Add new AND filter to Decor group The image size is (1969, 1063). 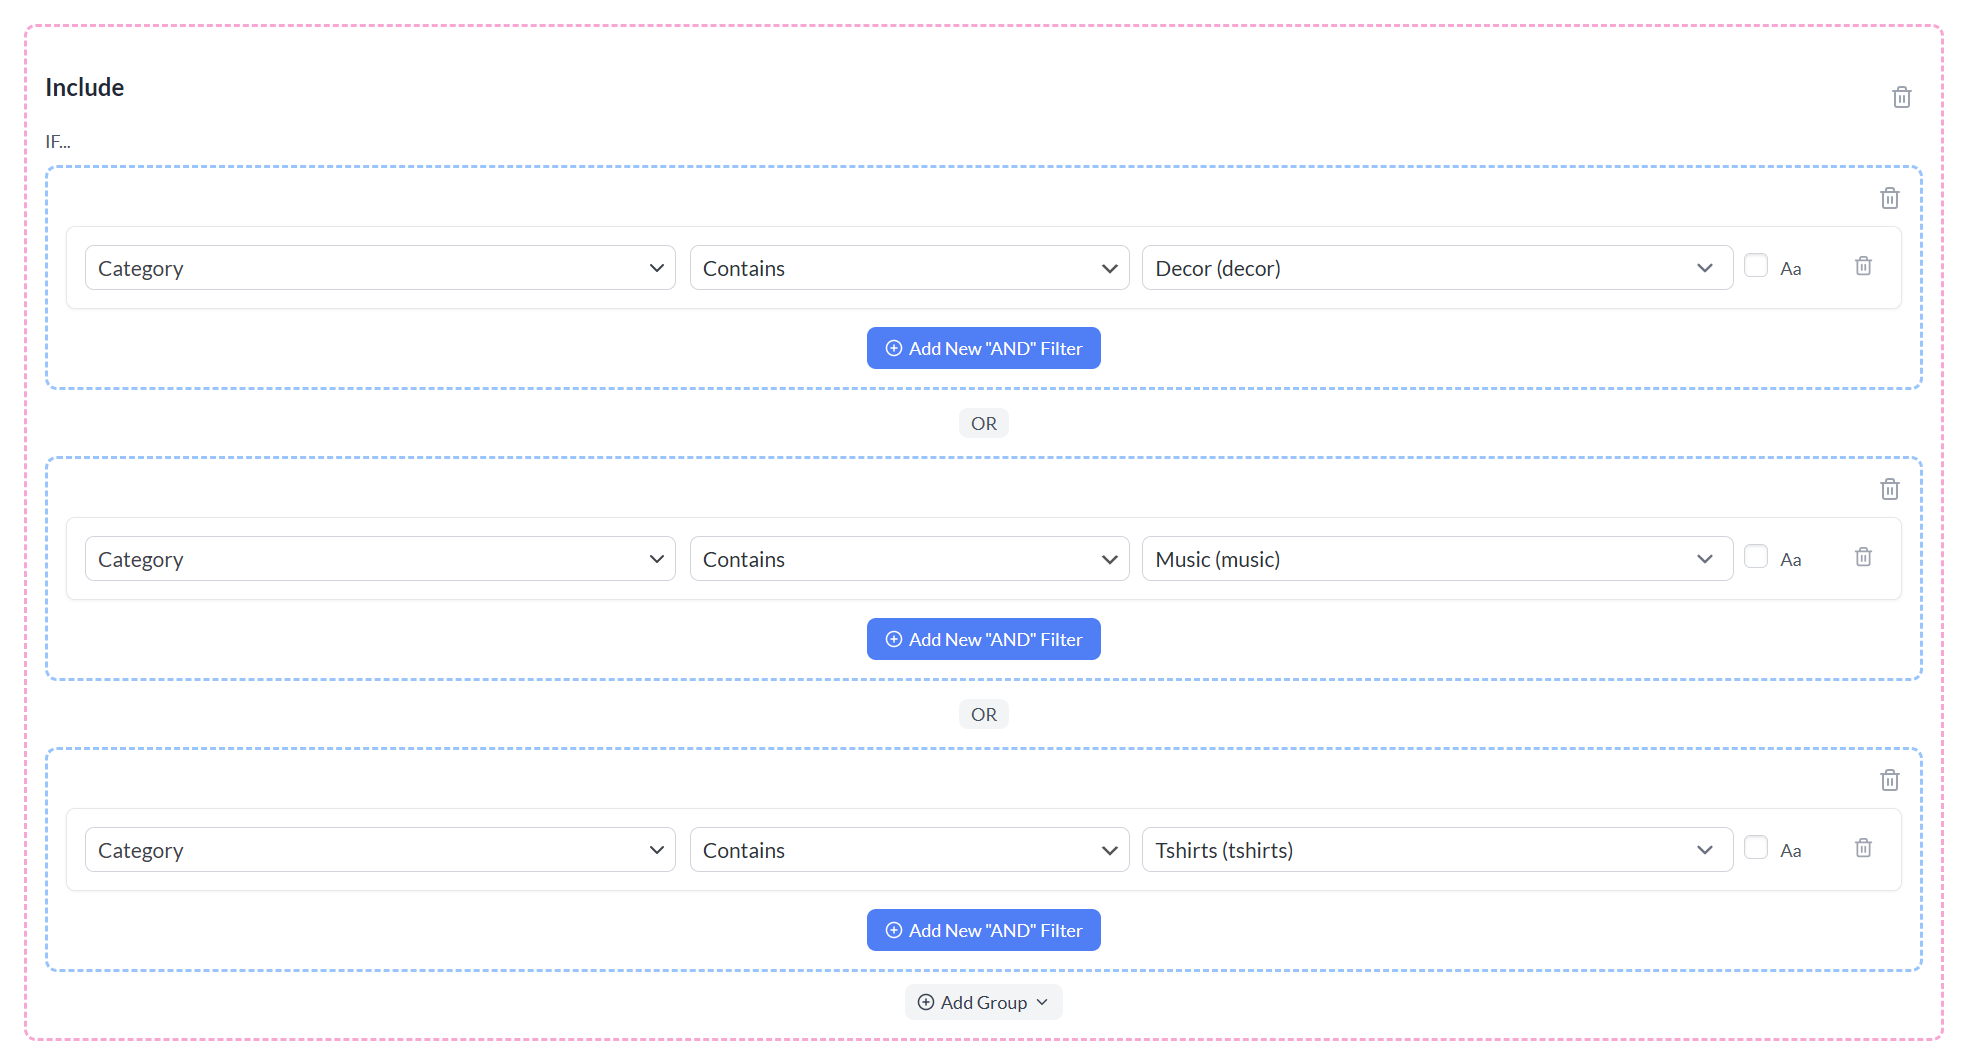click(983, 348)
